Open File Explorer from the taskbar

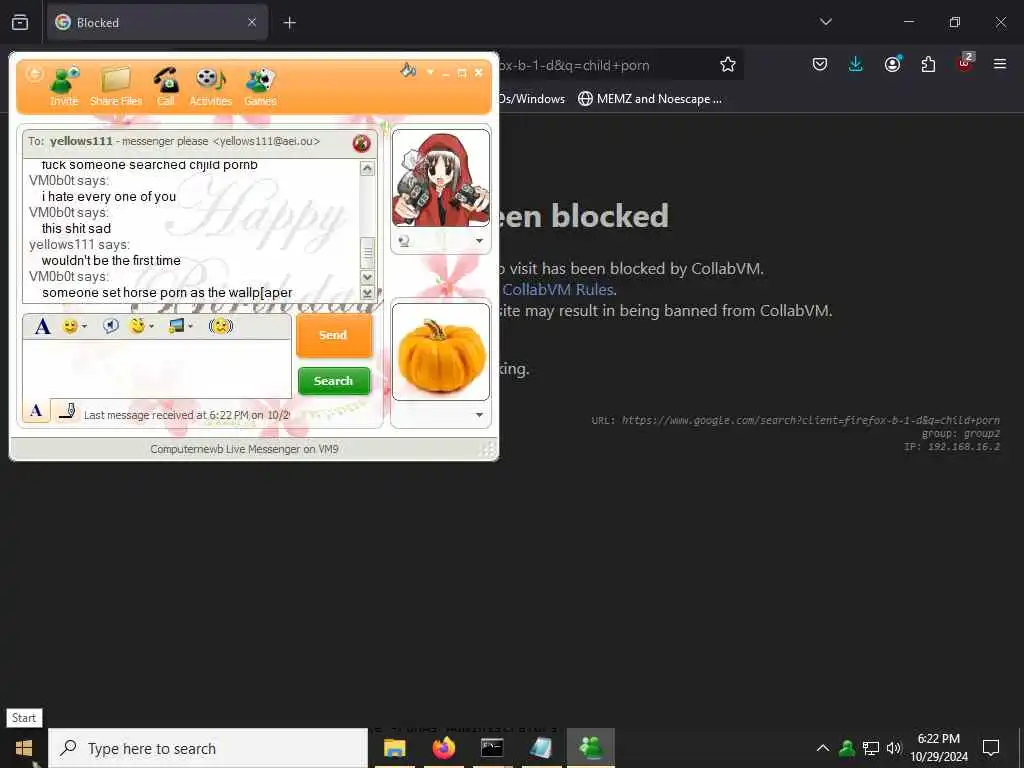(x=394, y=748)
